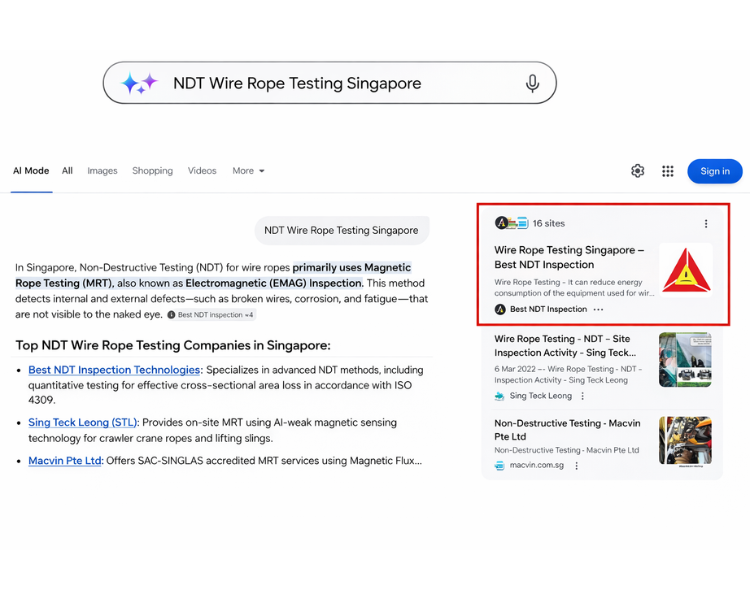Open the red triangle logo thumbnail
750x600 pixels.
685,270
